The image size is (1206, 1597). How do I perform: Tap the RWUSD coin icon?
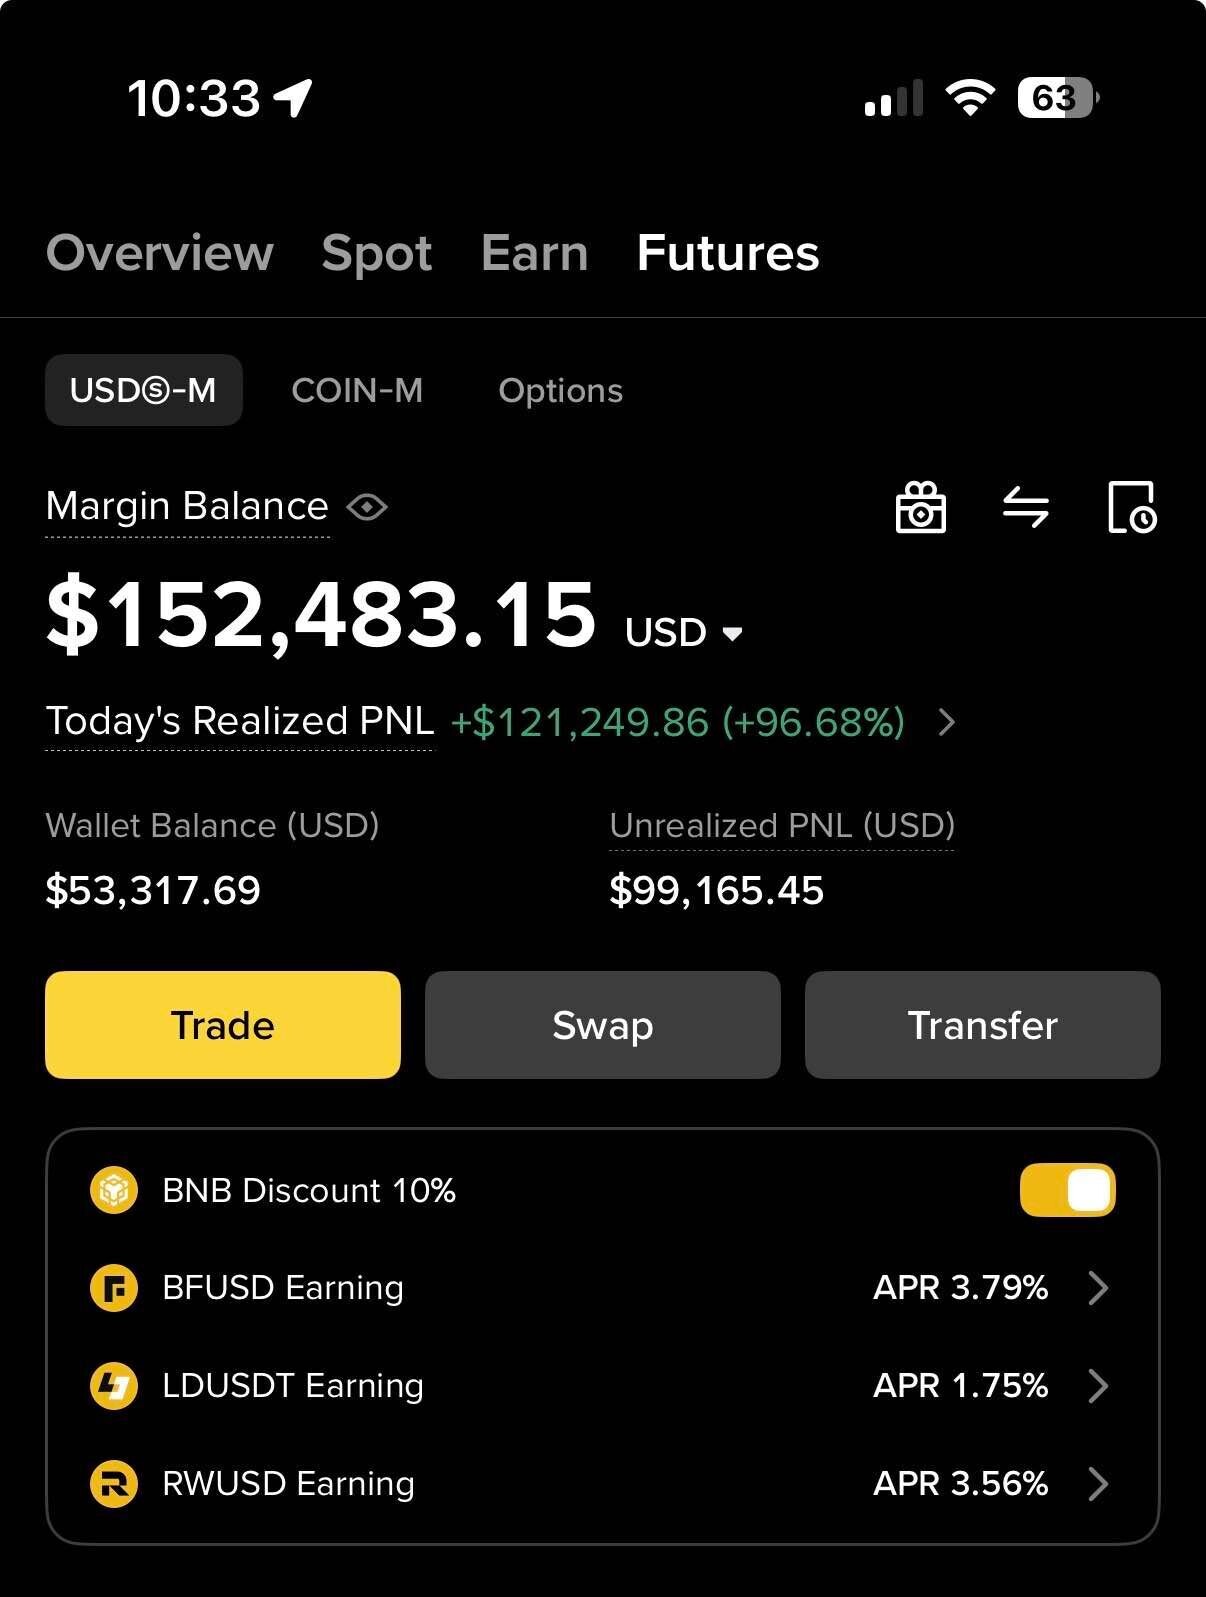tap(114, 1484)
